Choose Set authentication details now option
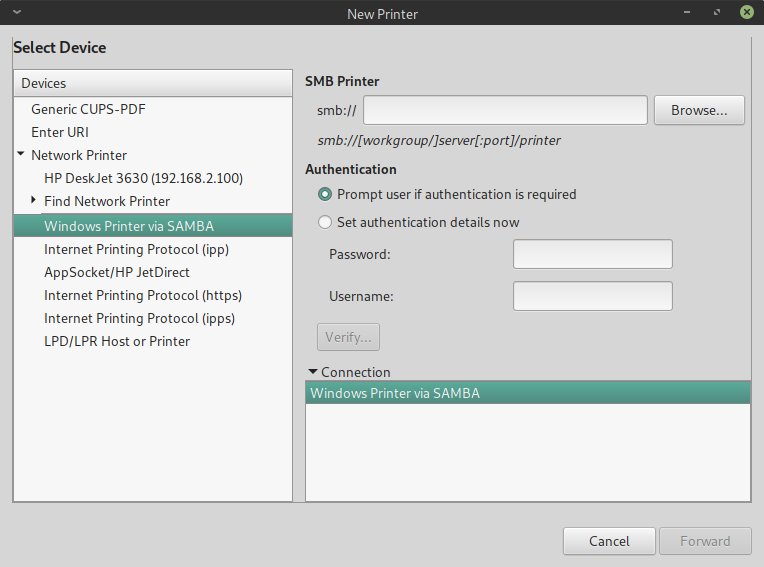 (324, 222)
